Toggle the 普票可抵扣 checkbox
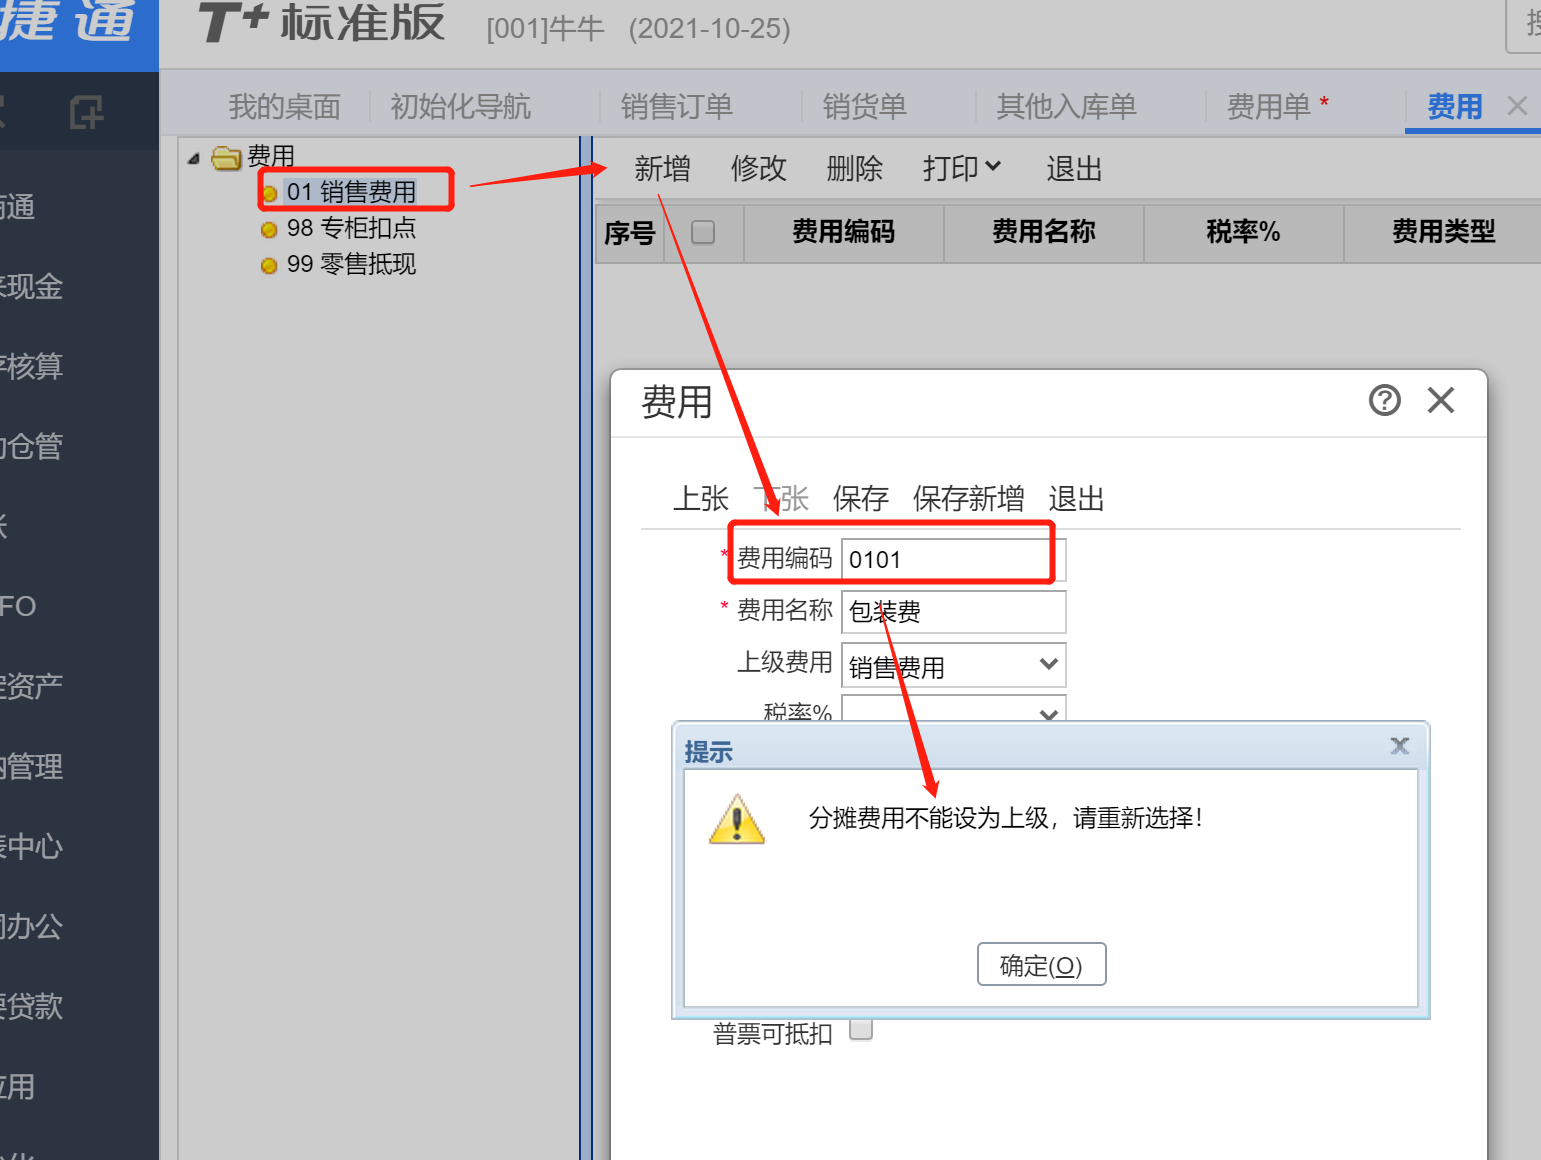This screenshot has width=1541, height=1160. point(861,1029)
